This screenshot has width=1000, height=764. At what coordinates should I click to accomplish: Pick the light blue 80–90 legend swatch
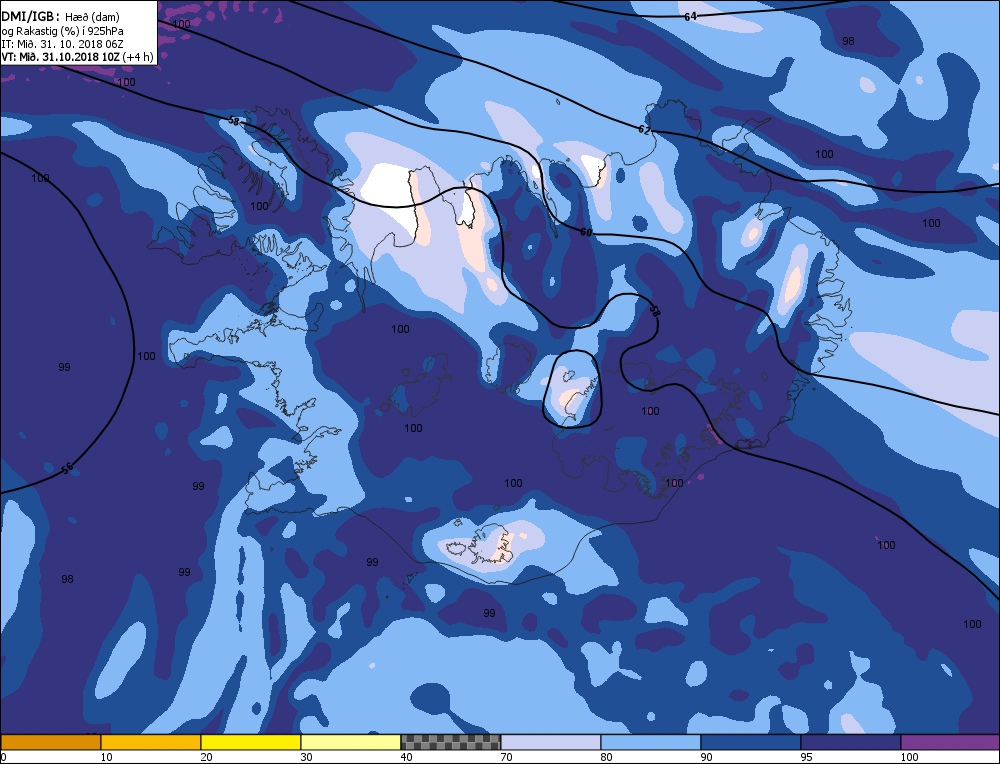[651, 742]
